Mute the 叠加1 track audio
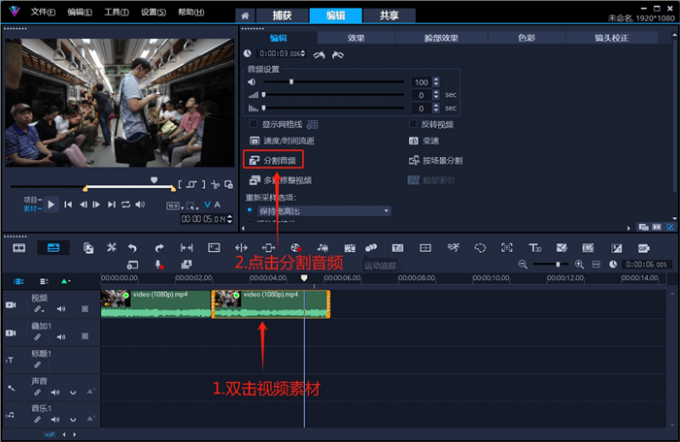Image resolution: width=680 pixels, height=442 pixels. pyautogui.click(x=61, y=337)
